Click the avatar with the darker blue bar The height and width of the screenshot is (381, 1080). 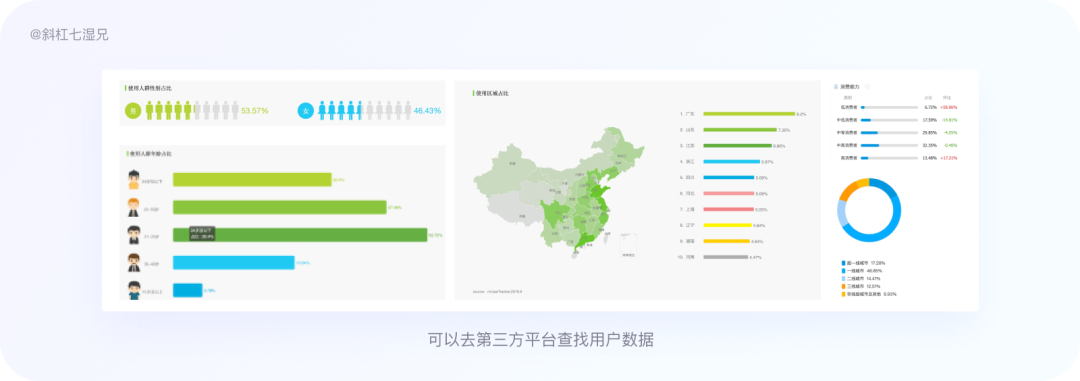[x=134, y=290]
